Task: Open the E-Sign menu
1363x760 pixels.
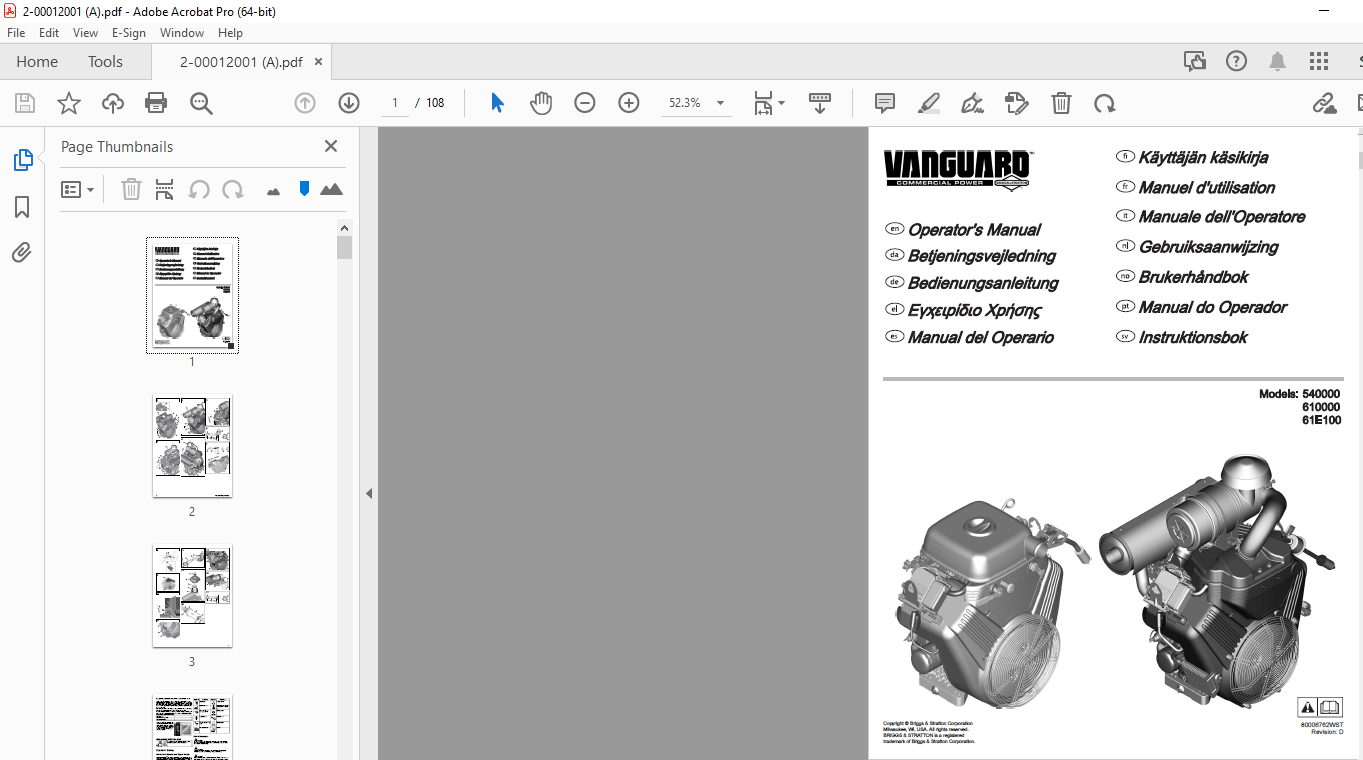Action: tap(129, 33)
